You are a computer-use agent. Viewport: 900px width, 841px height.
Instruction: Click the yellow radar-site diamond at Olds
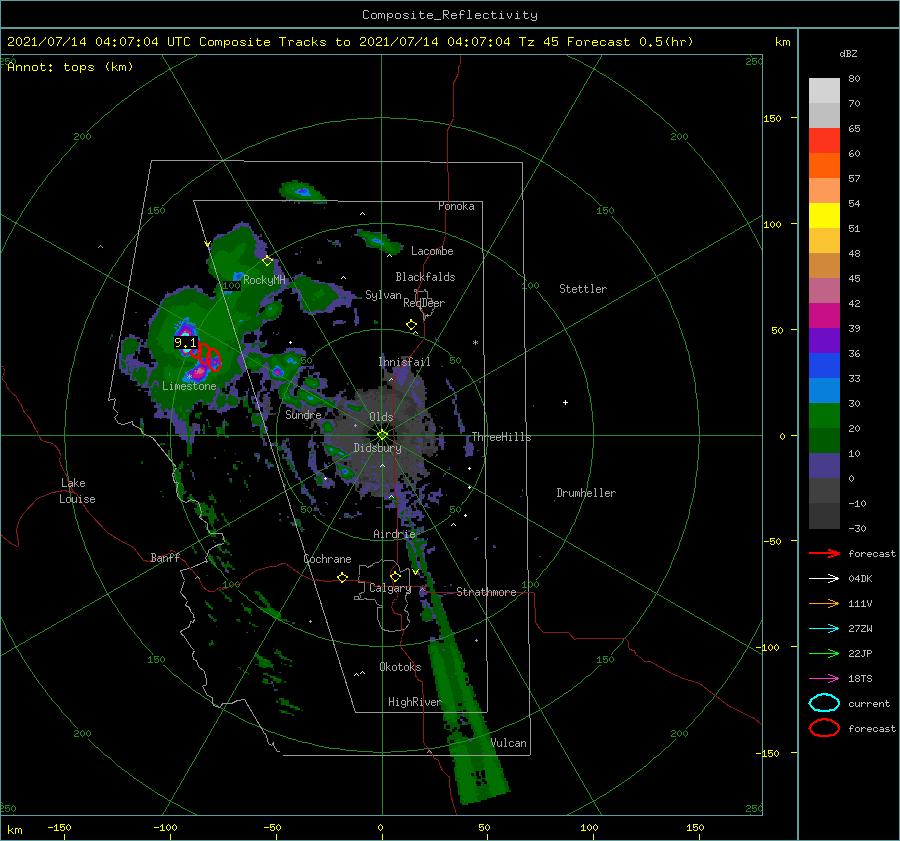382,435
